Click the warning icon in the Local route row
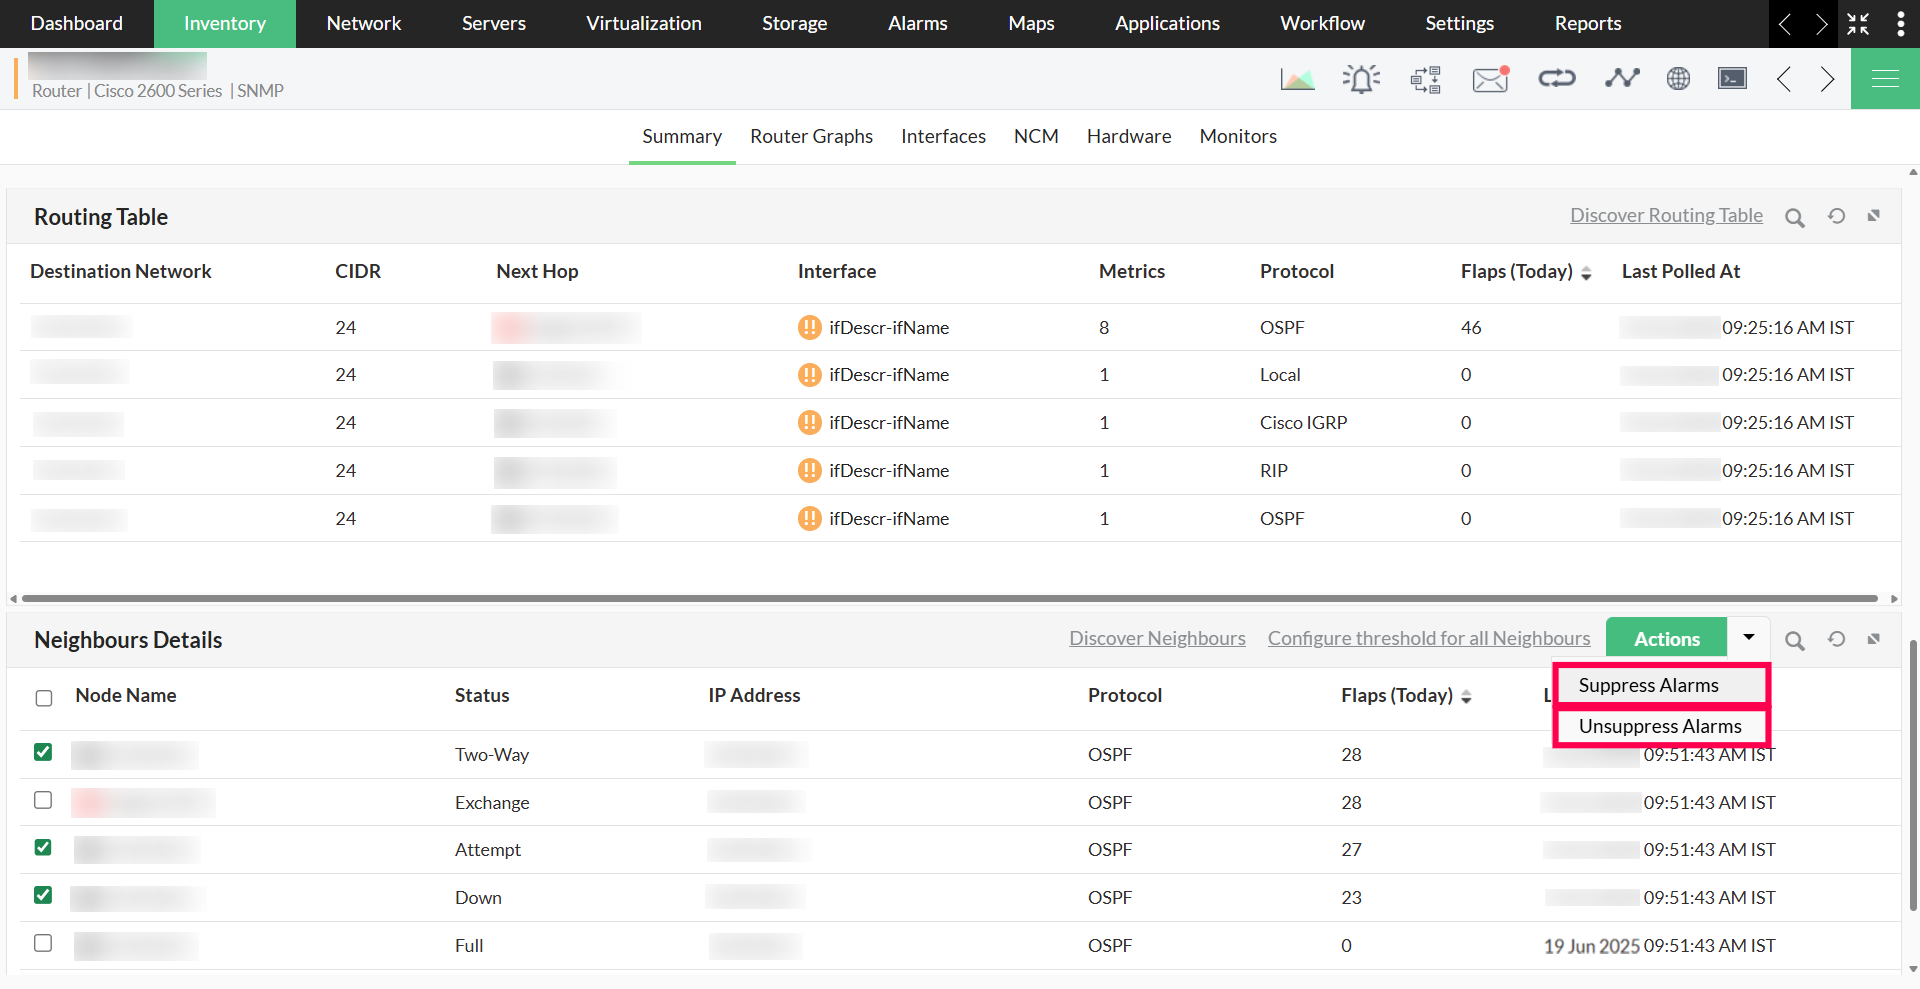Image resolution: width=1920 pixels, height=989 pixels. [x=810, y=375]
